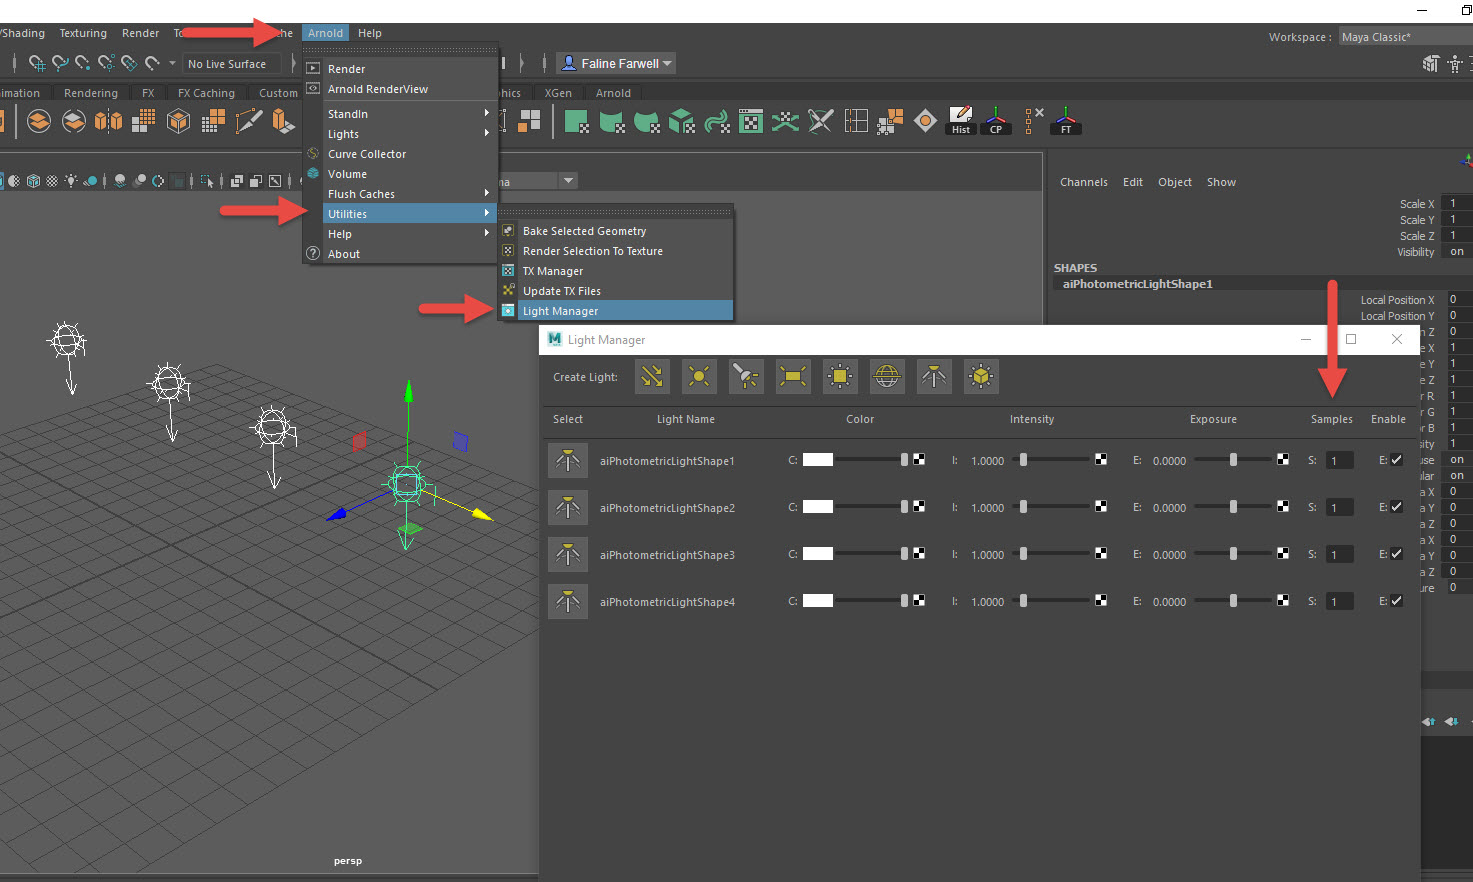The width and height of the screenshot is (1473, 882).
Task: Open the Workspace Maya Classic dropdown
Action: tap(1406, 37)
